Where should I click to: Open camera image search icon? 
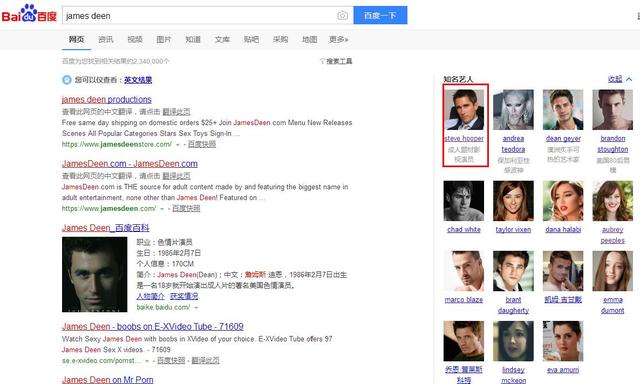[x=342, y=16]
